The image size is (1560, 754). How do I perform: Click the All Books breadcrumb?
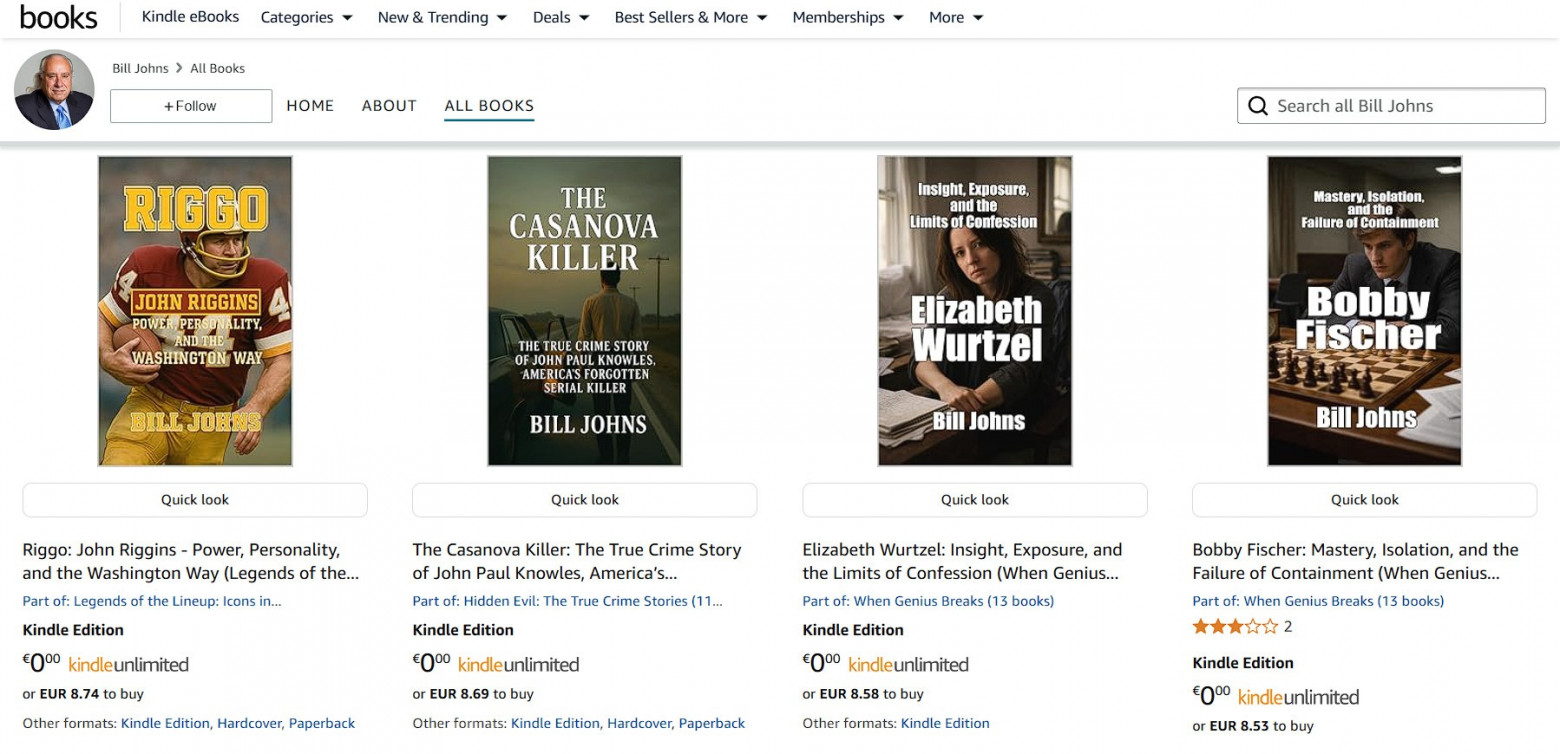(217, 68)
